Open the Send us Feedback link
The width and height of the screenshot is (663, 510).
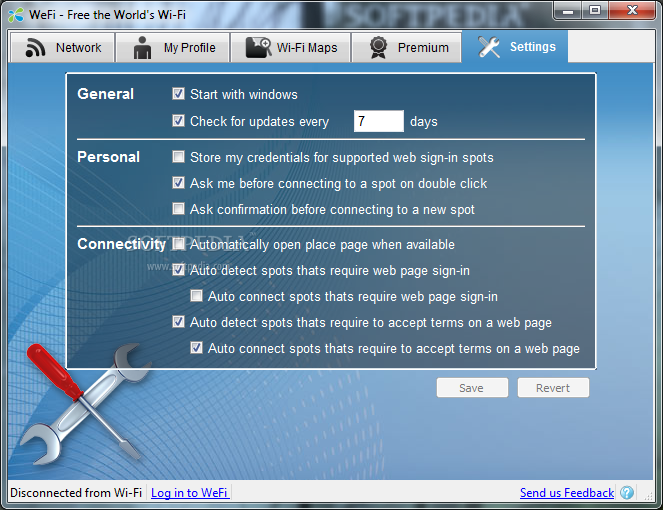[x=567, y=493]
